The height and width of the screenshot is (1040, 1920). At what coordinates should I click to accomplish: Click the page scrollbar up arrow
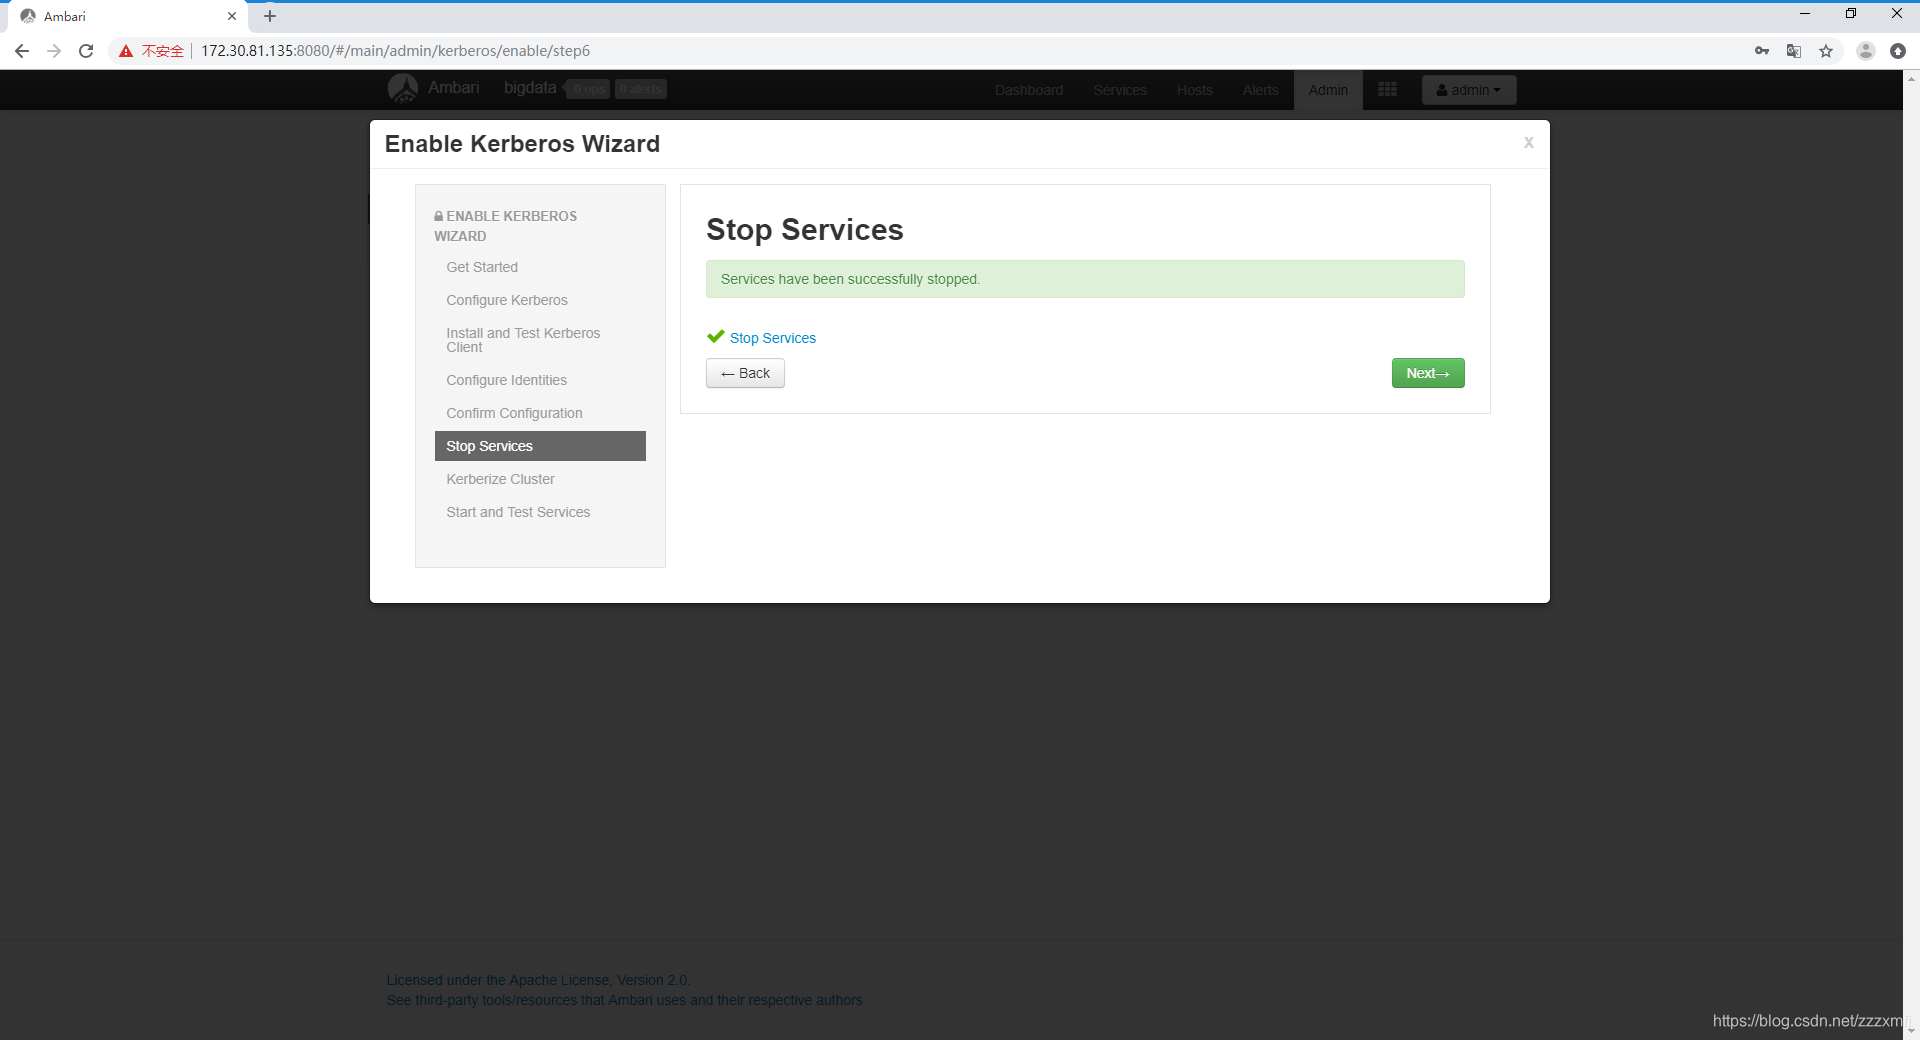1912,78
